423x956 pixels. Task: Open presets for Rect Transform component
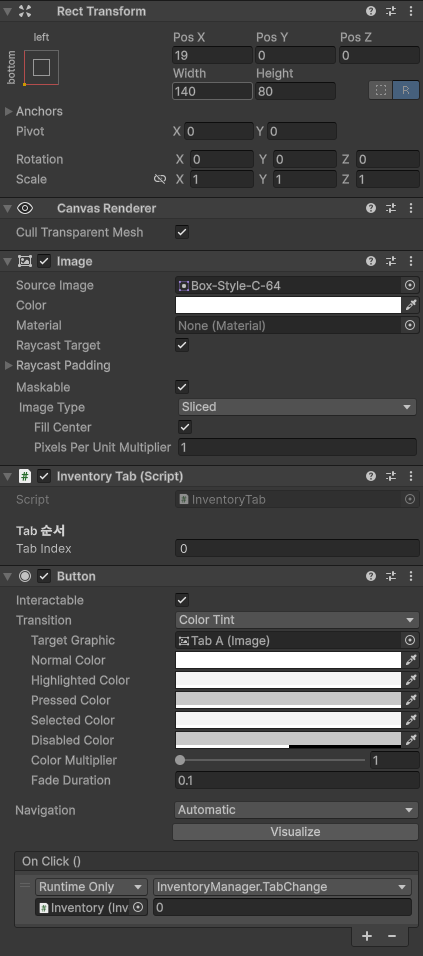(390, 11)
